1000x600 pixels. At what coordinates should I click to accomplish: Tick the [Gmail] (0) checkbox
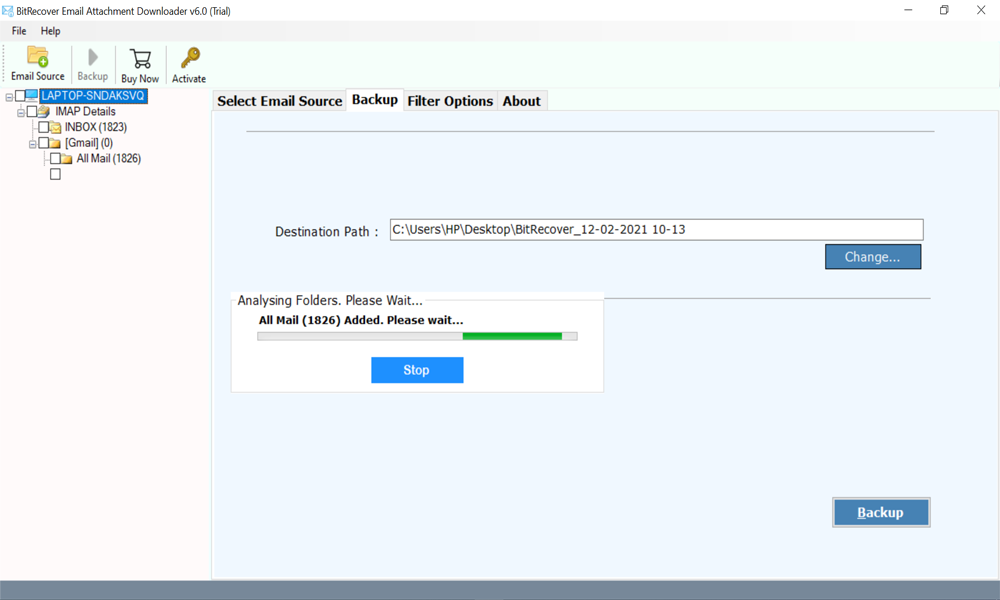(x=43, y=143)
